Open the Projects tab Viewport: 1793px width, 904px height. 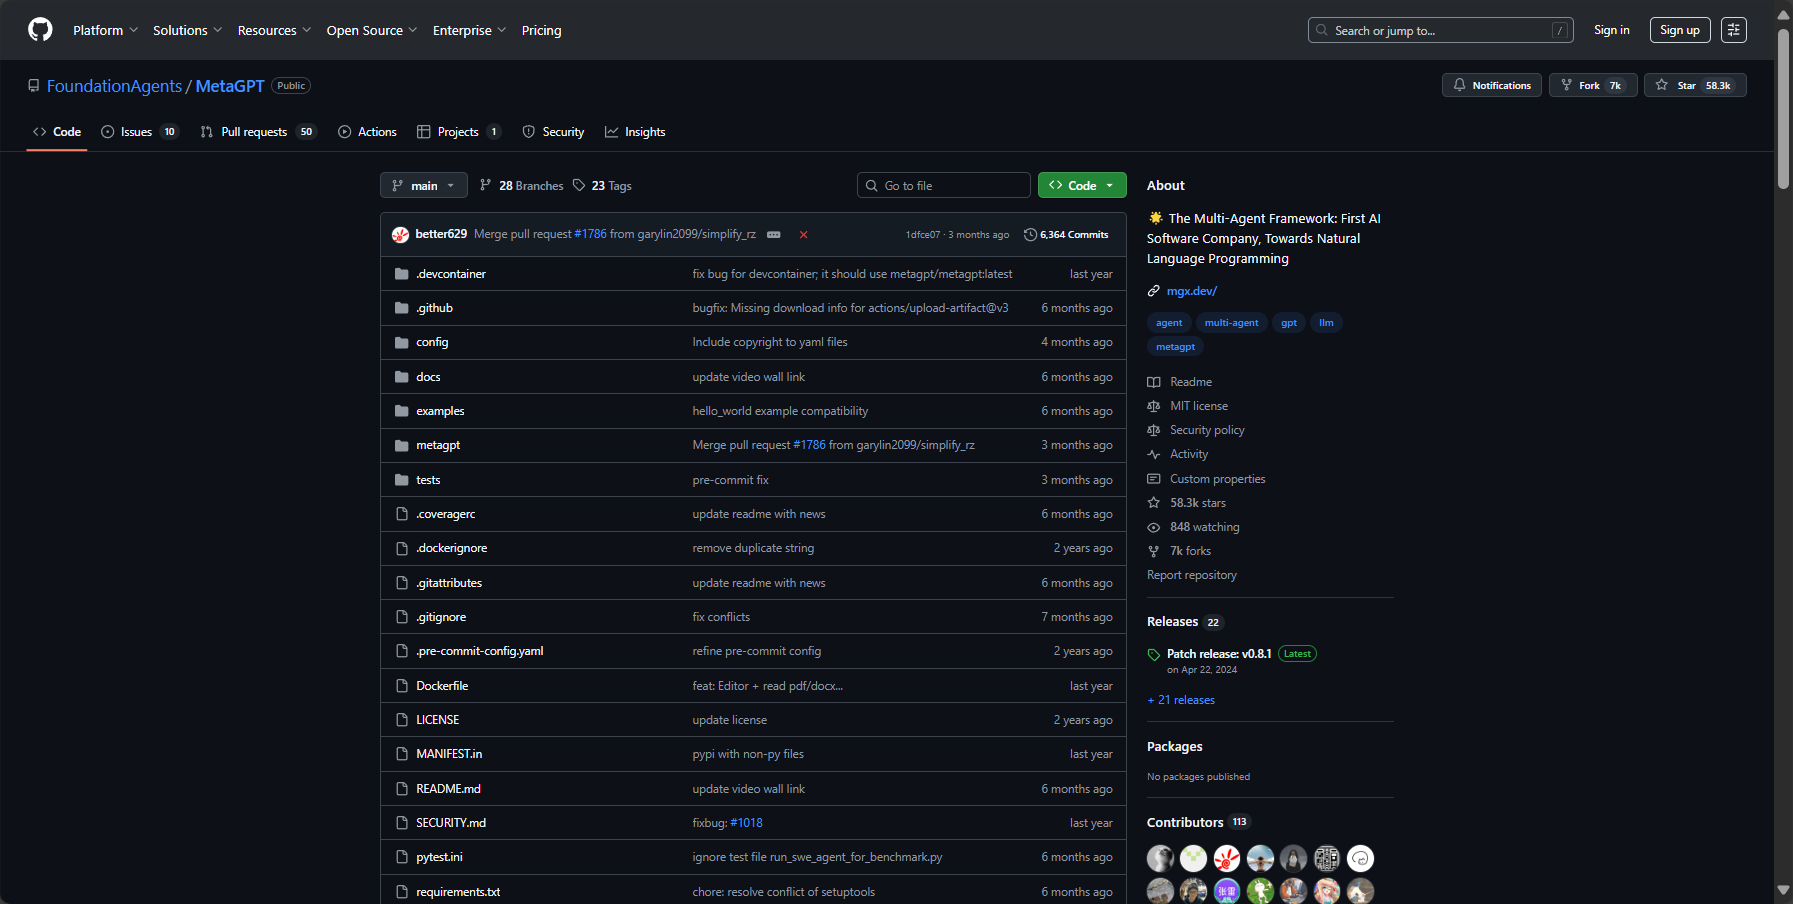[458, 132]
